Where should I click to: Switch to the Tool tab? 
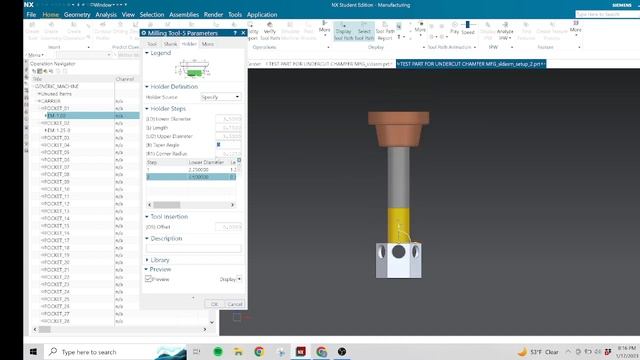coord(152,44)
